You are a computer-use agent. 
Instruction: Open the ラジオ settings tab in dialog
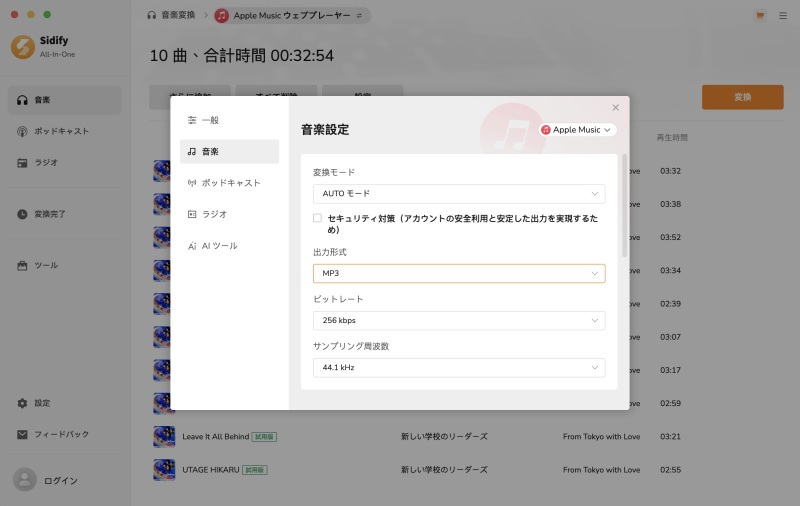click(x=229, y=214)
